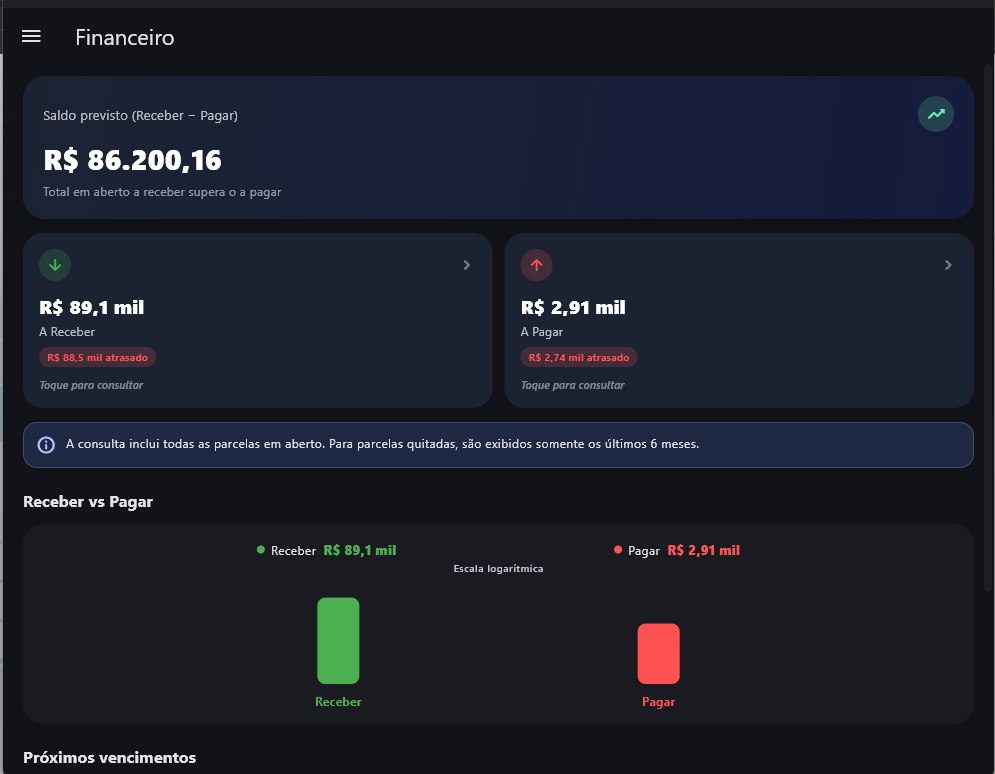Click the red Pagar legend dot
This screenshot has width=995, height=774.
(x=618, y=550)
